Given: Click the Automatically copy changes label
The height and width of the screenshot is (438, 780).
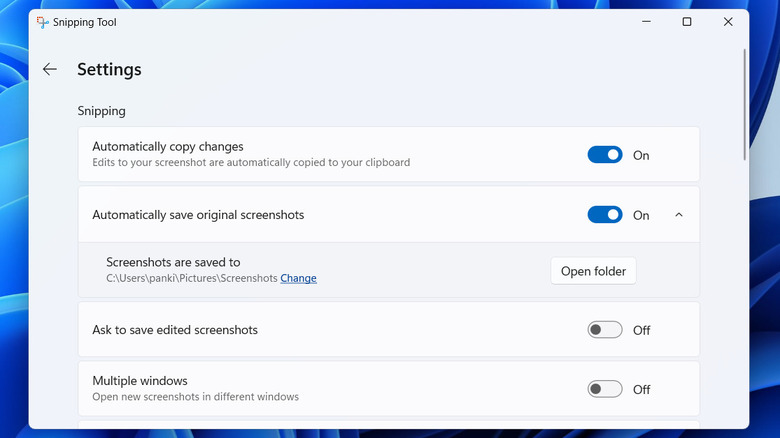Looking at the screenshot, I should coord(168,147).
